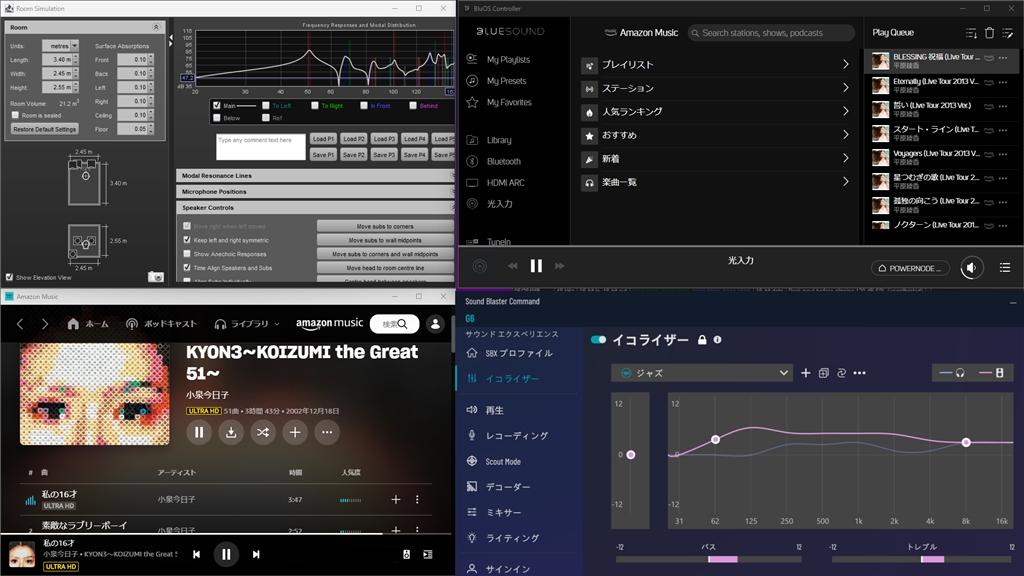
Task: Go to ホーム in Amazon Music
Action: 88,324
